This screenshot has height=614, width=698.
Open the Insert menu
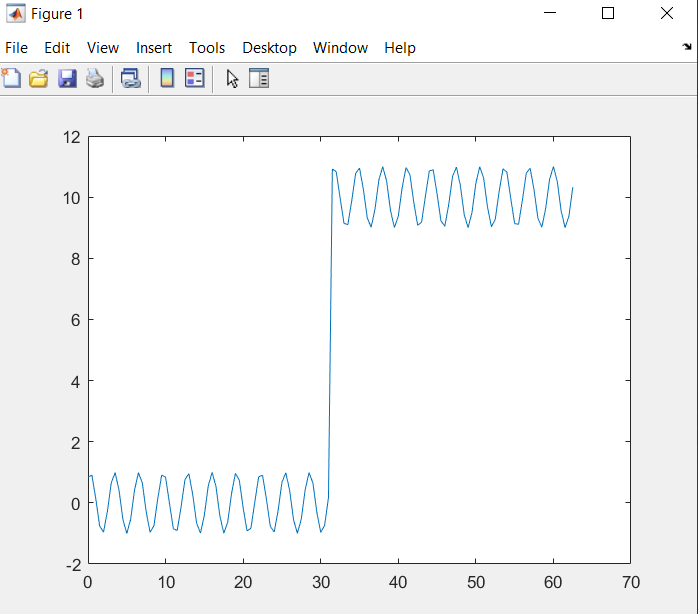click(154, 48)
